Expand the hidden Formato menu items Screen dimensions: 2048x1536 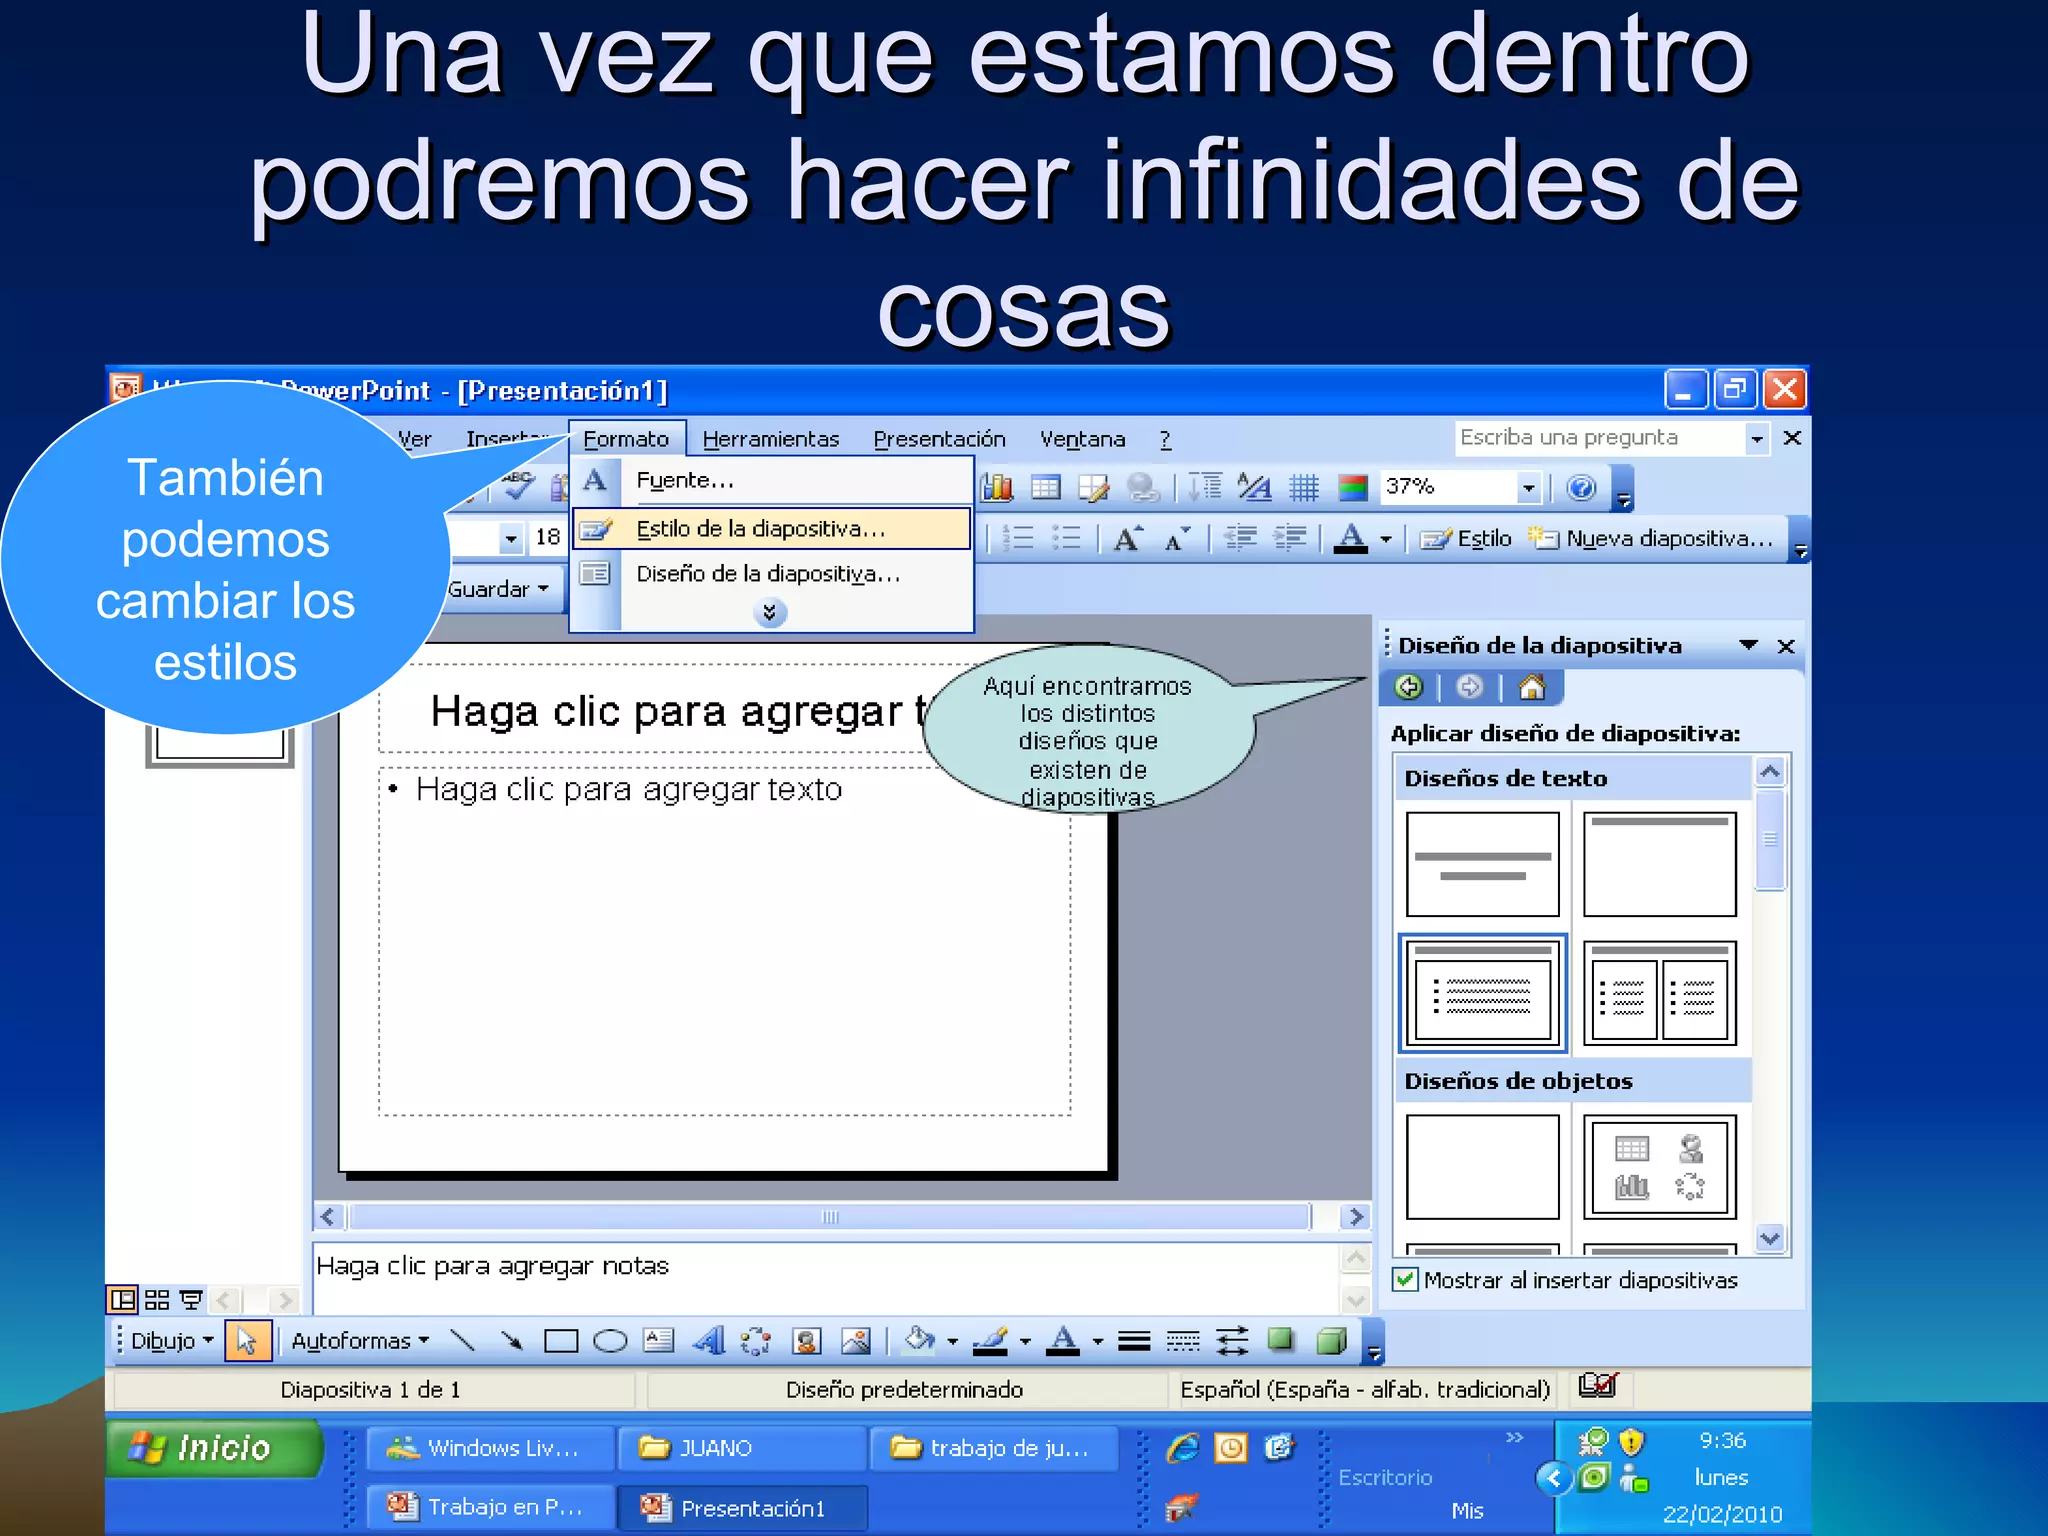pyautogui.click(x=769, y=612)
